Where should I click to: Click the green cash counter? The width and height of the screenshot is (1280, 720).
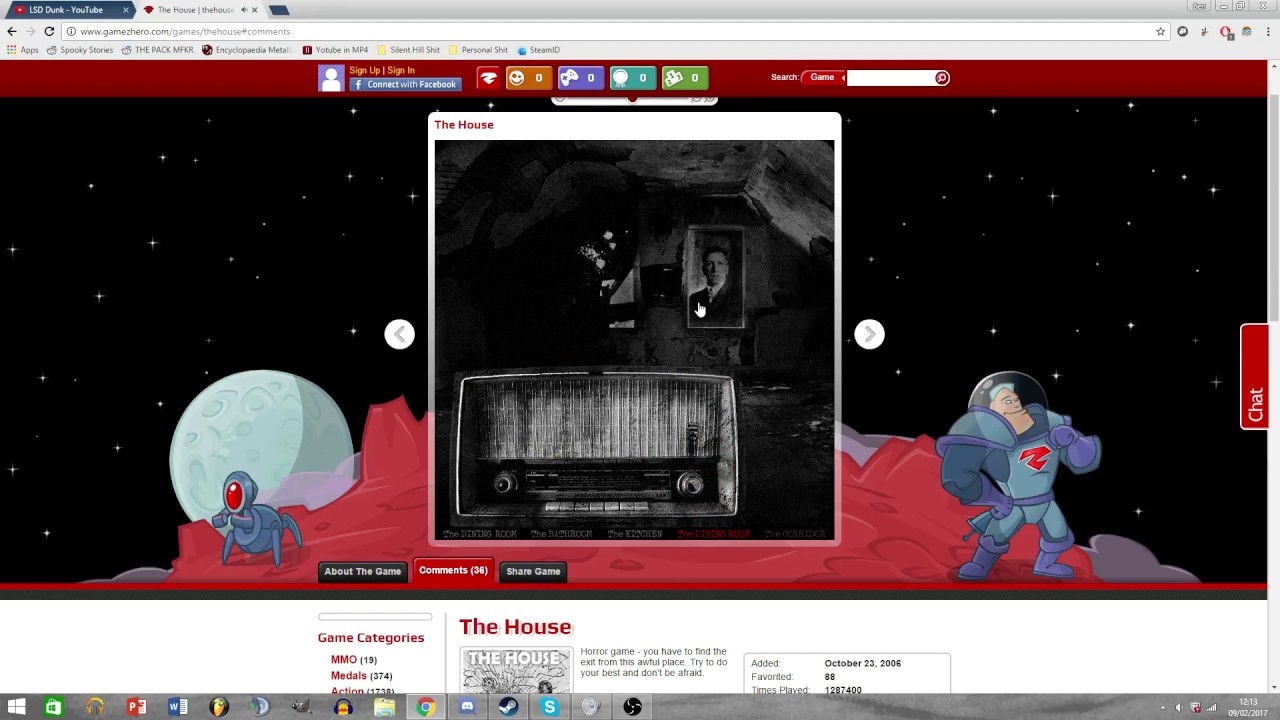pos(685,78)
